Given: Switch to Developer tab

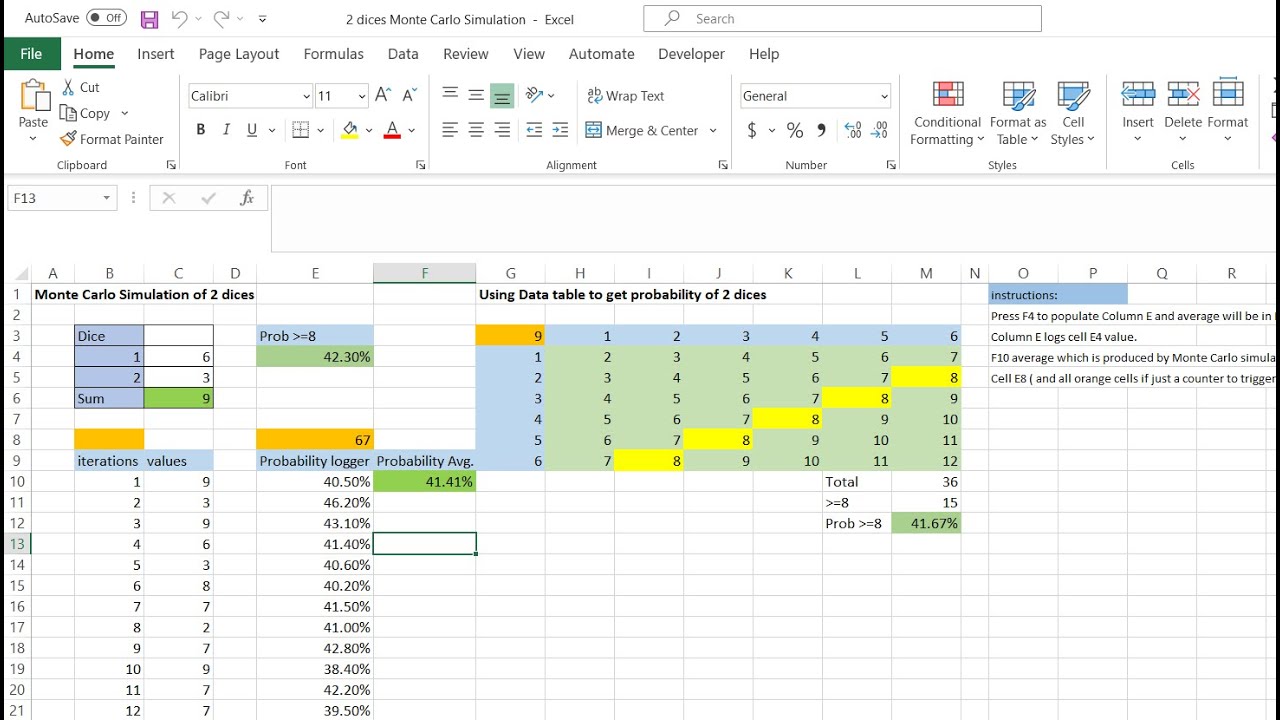Looking at the screenshot, I should tap(691, 54).
